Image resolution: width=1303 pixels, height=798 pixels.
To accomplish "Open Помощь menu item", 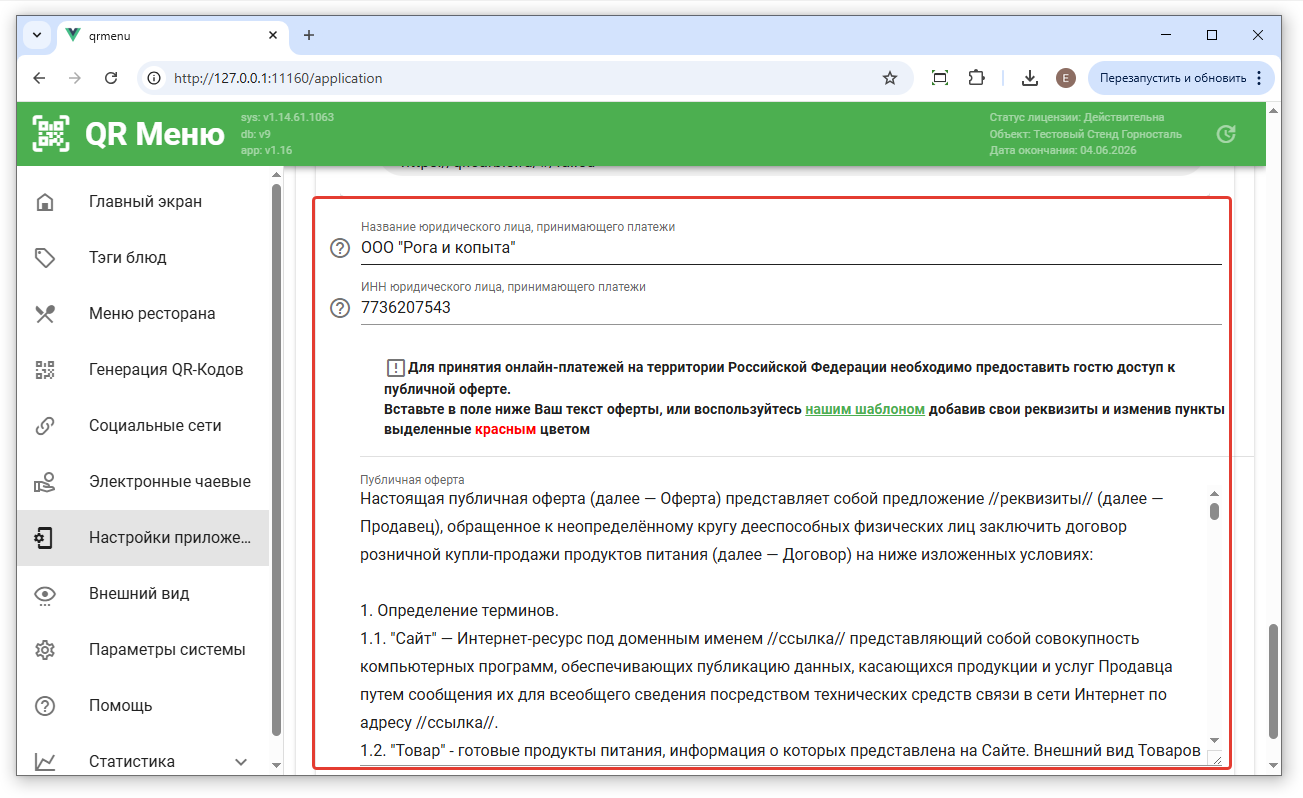I will 143,706.
